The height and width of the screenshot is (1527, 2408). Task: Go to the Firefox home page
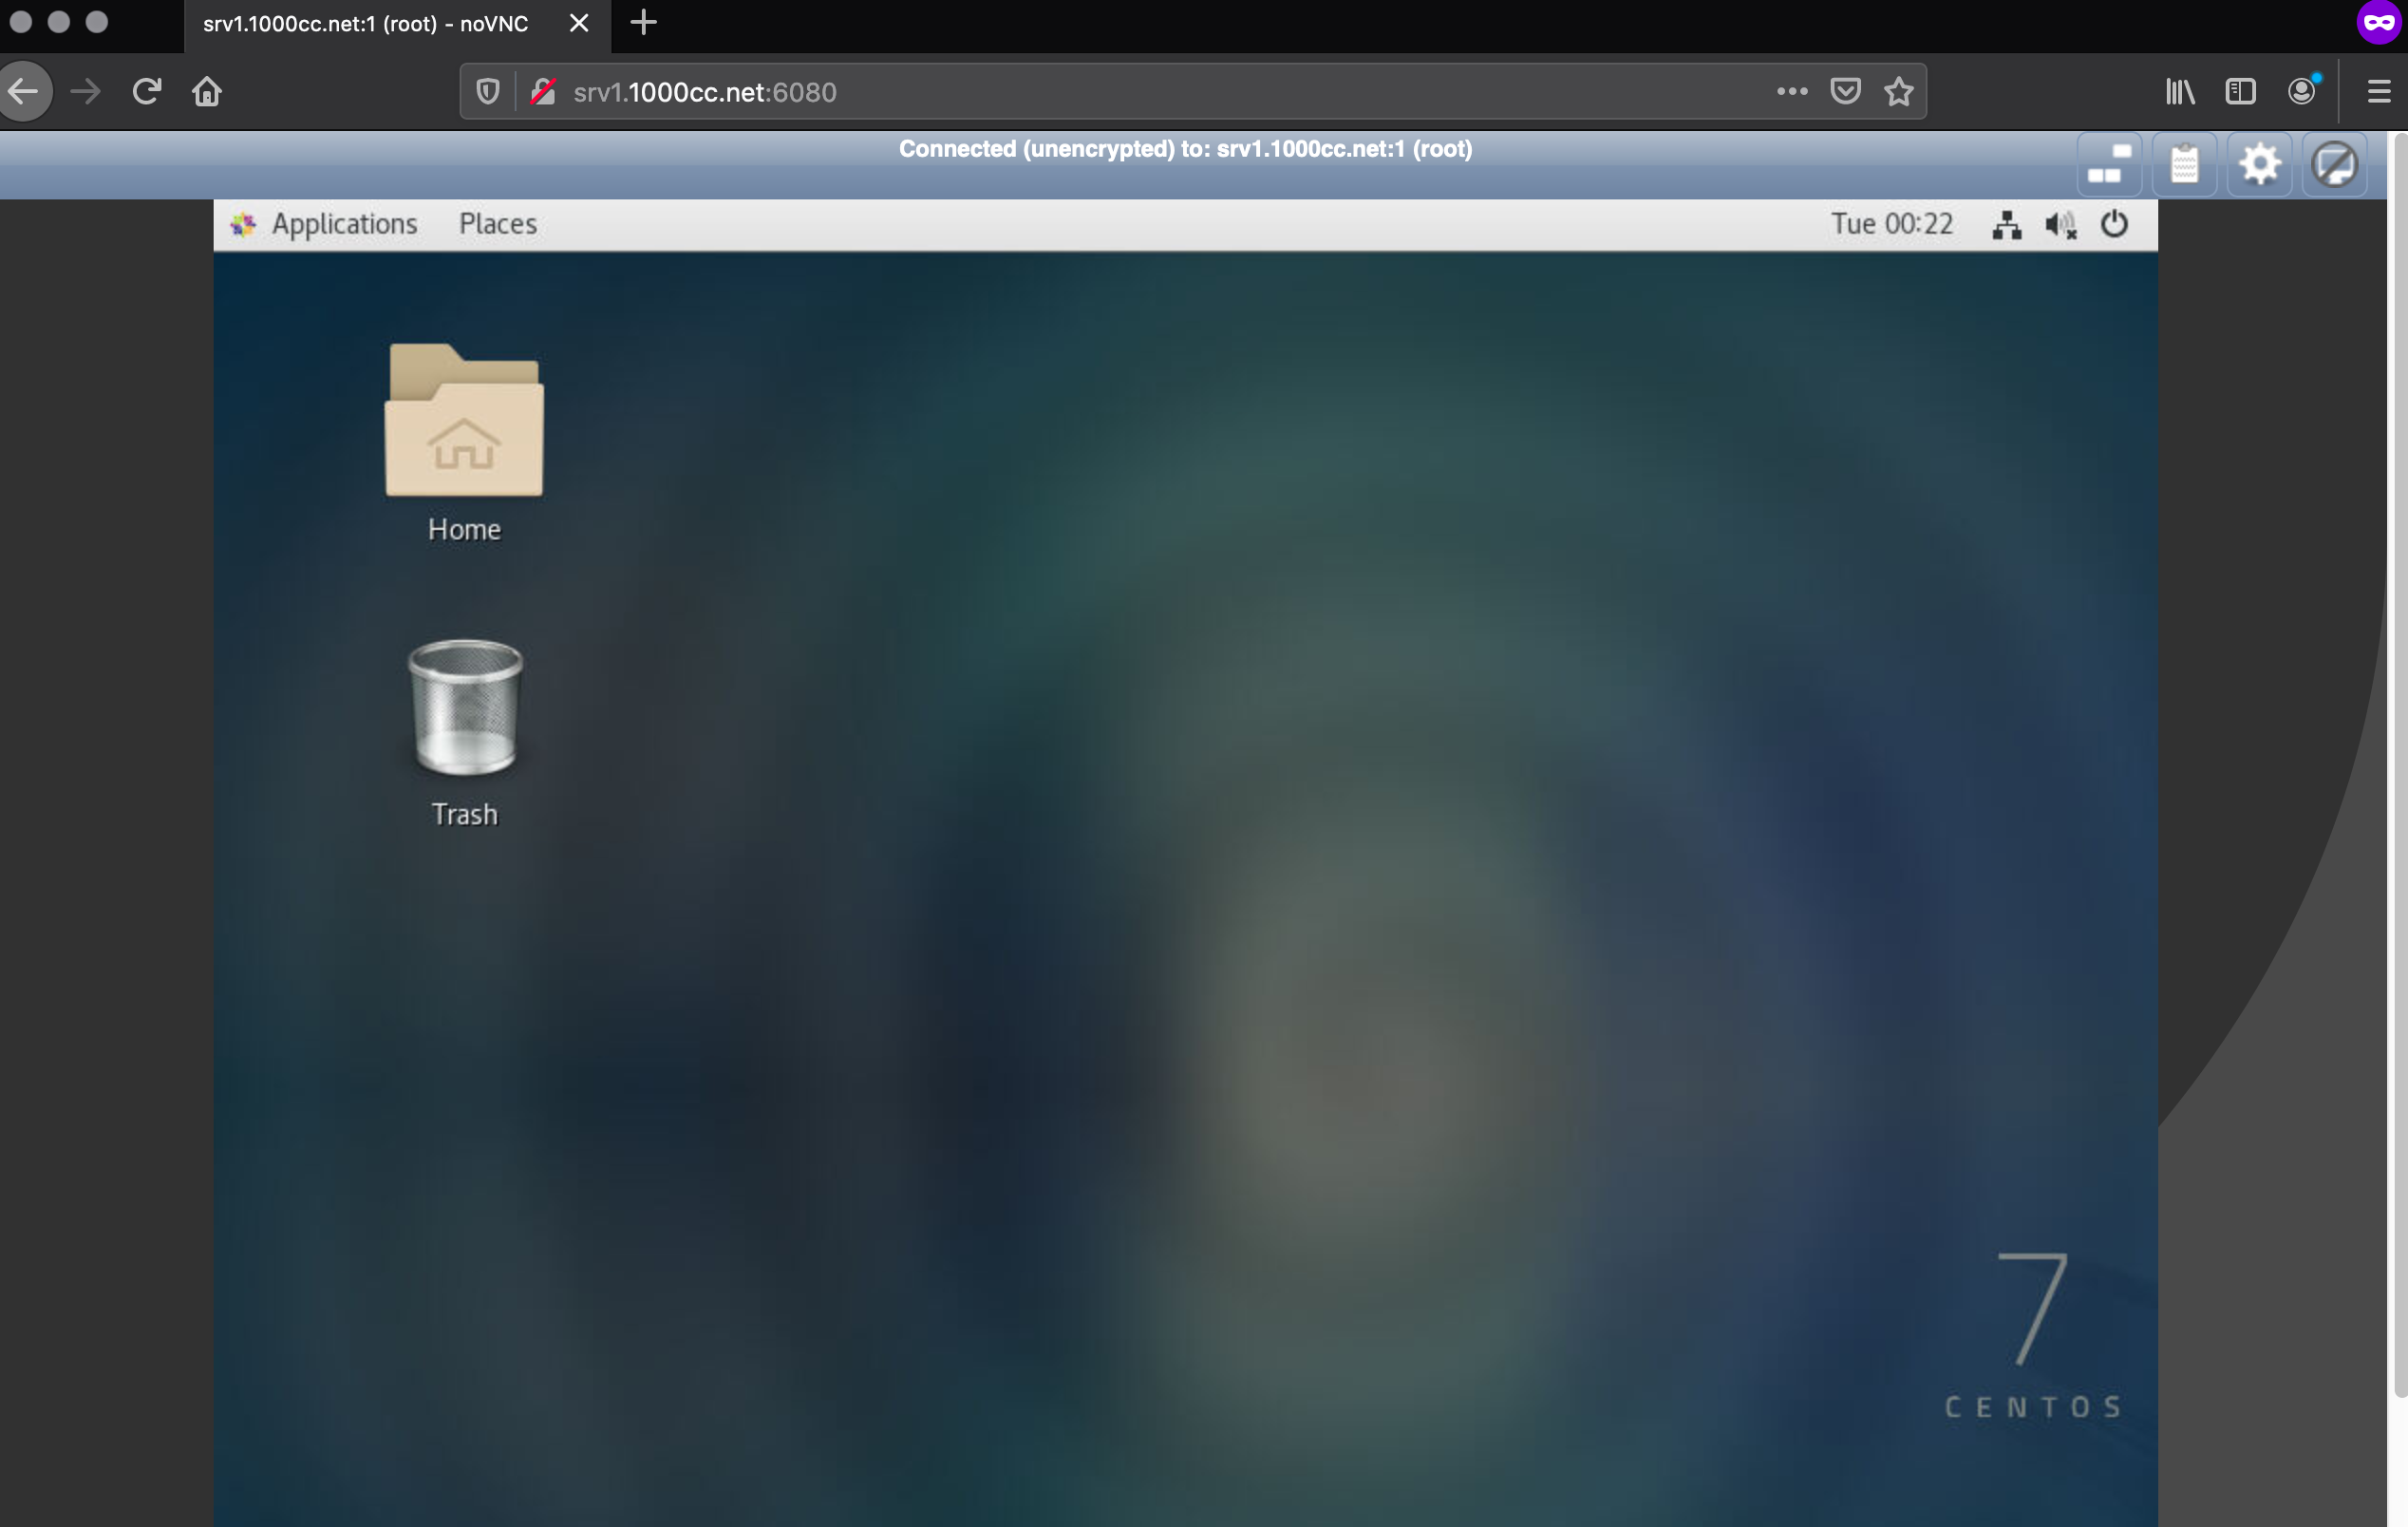coord(207,92)
